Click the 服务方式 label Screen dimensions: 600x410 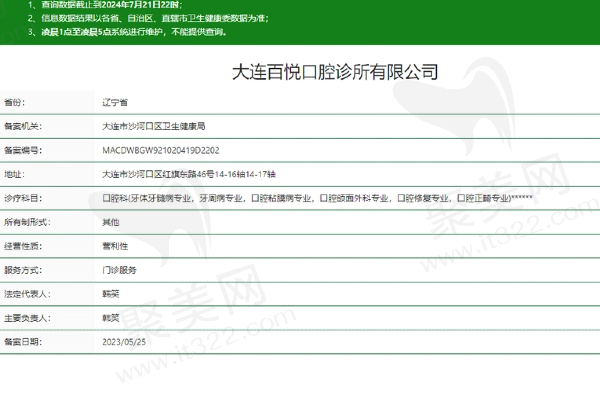23,270
